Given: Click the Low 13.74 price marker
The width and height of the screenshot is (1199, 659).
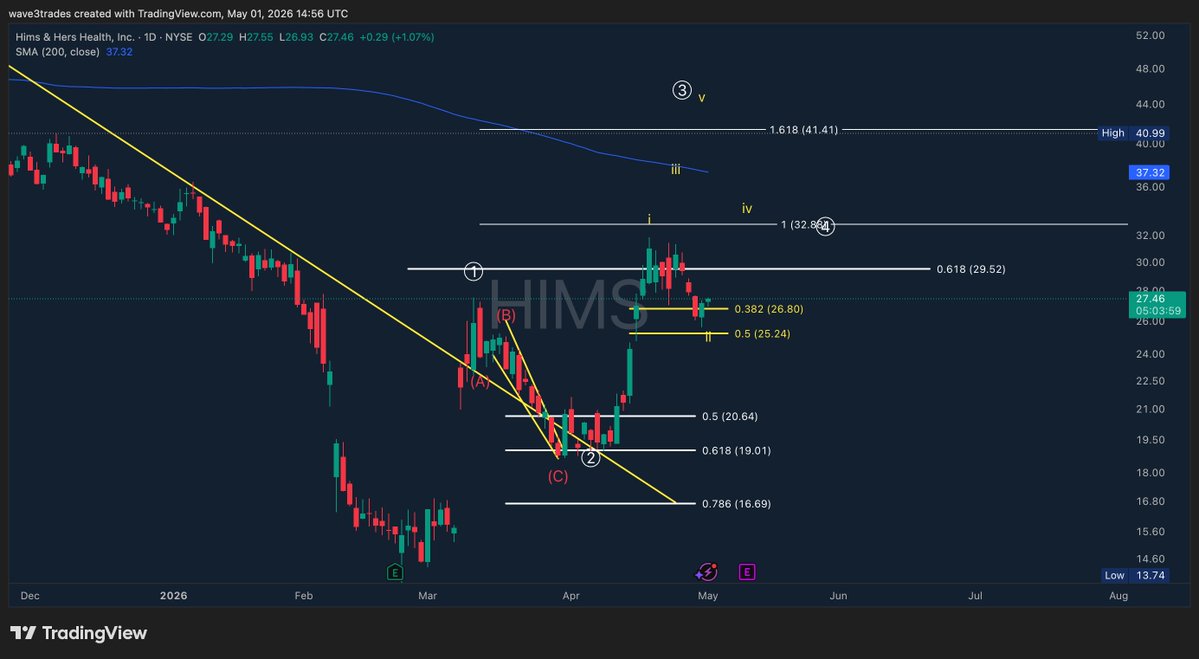Looking at the screenshot, I should (1135, 576).
